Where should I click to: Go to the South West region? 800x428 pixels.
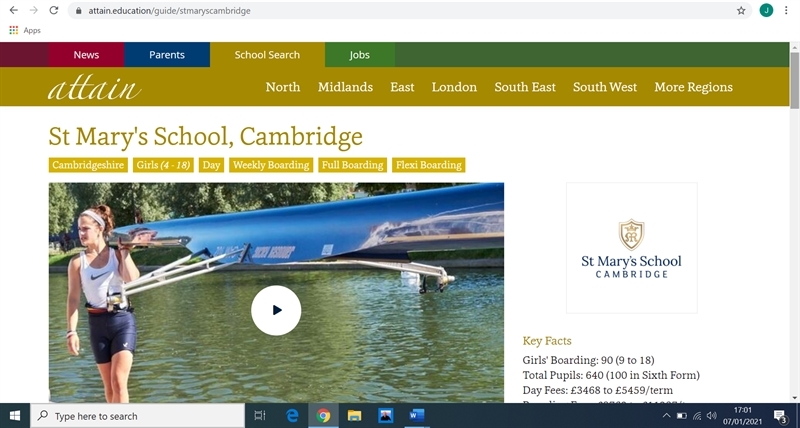605,87
